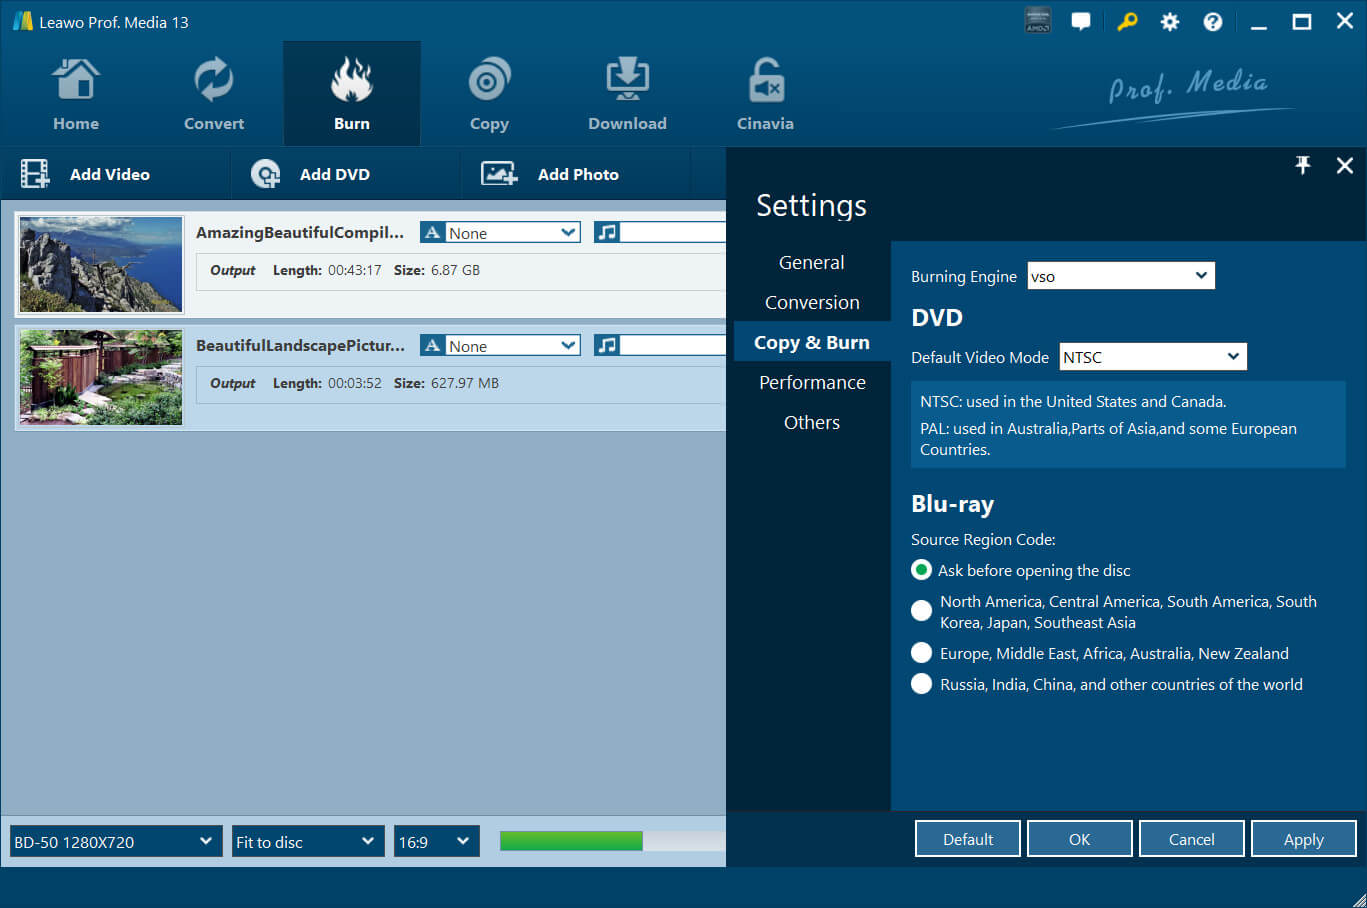Apply the current settings
Image resolution: width=1367 pixels, height=908 pixels.
pyautogui.click(x=1304, y=838)
